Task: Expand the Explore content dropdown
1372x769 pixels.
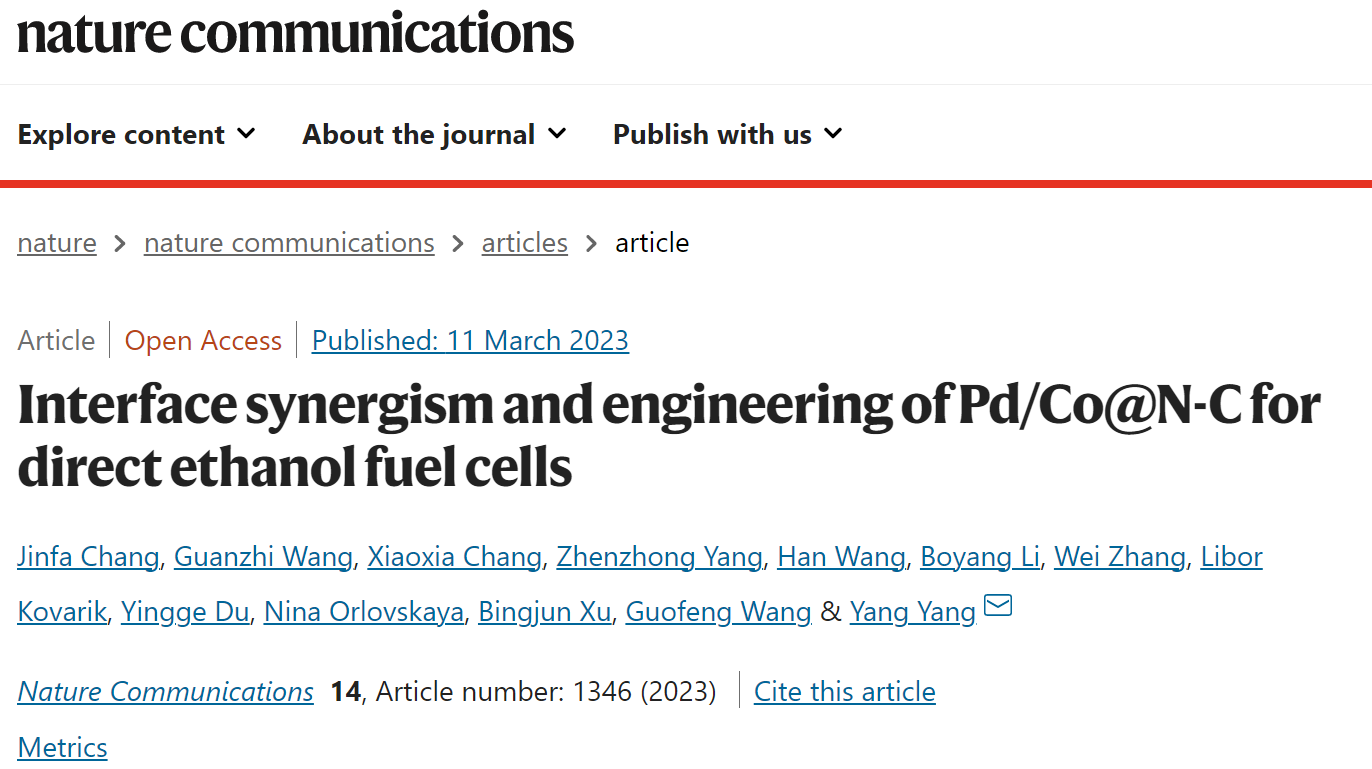Action: (x=137, y=134)
